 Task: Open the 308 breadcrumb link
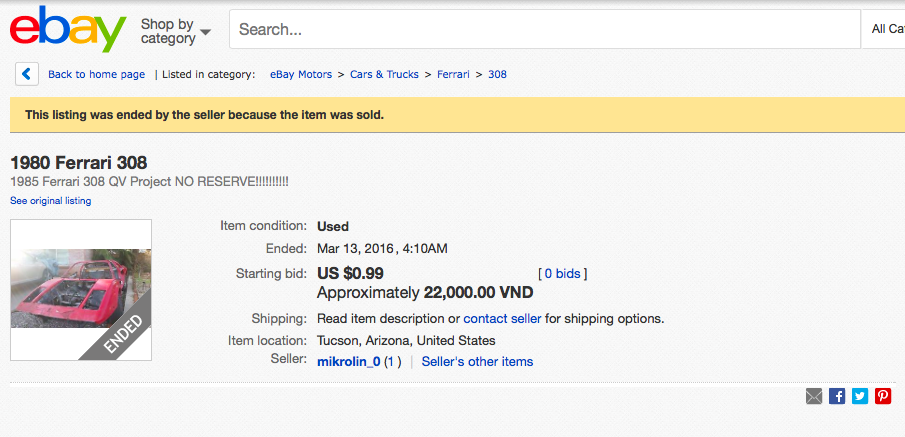point(497,74)
